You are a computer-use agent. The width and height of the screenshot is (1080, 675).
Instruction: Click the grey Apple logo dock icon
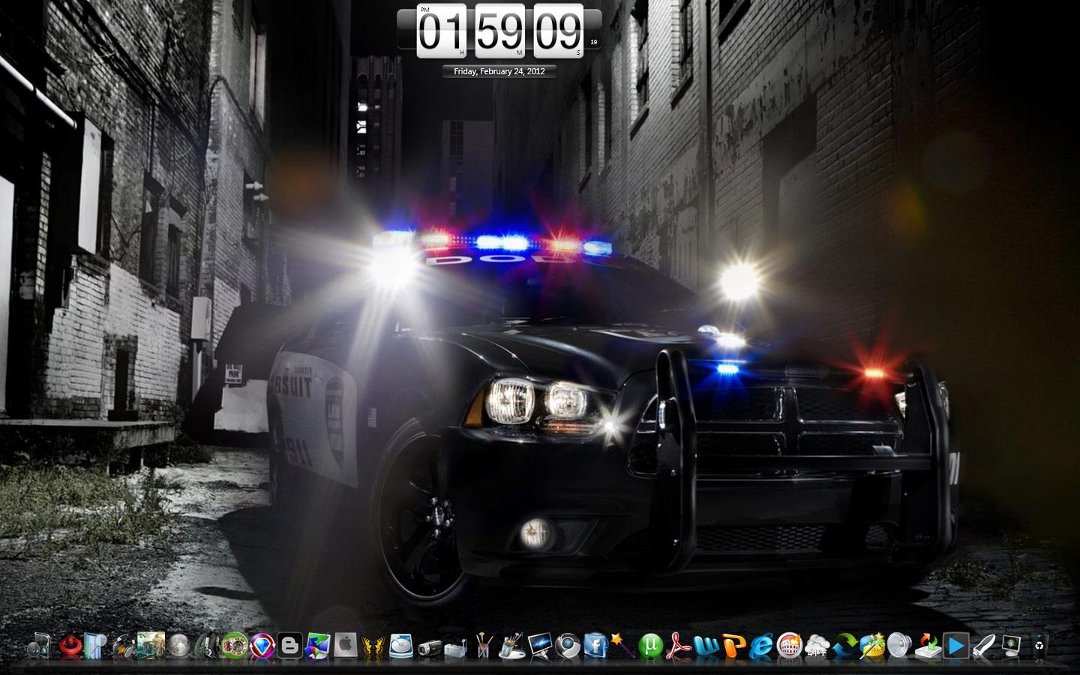[x=346, y=645]
